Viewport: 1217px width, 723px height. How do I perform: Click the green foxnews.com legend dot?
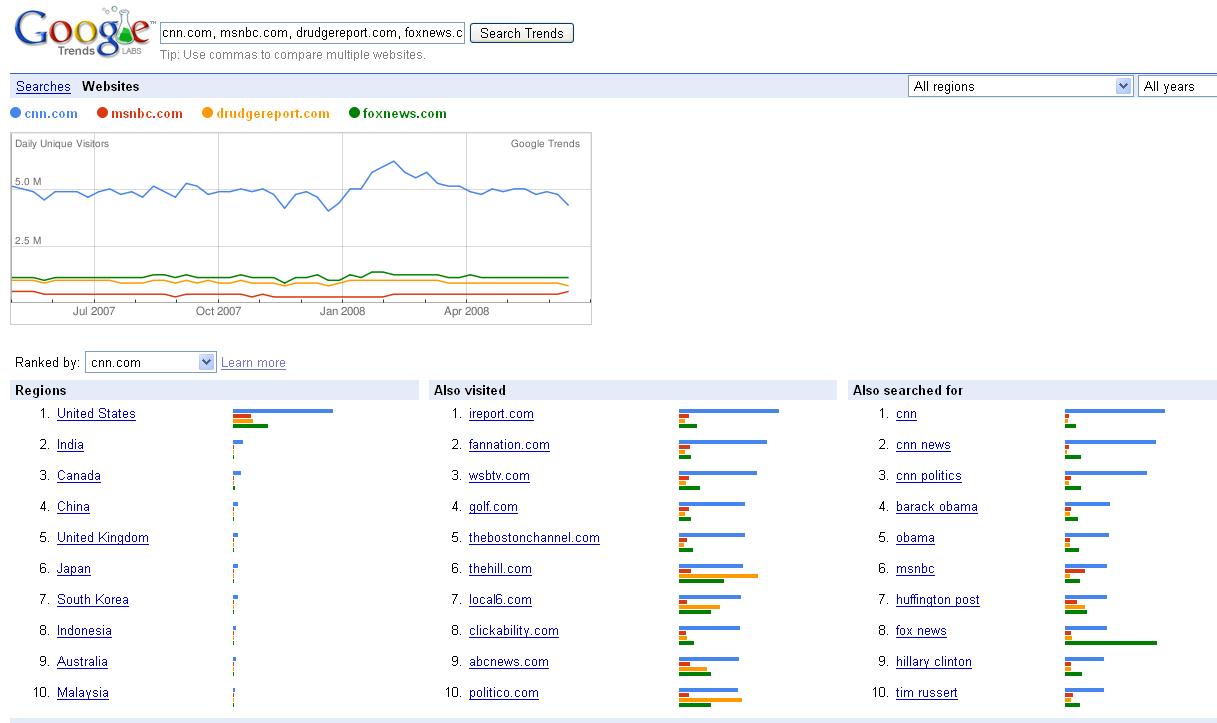[354, 113]
